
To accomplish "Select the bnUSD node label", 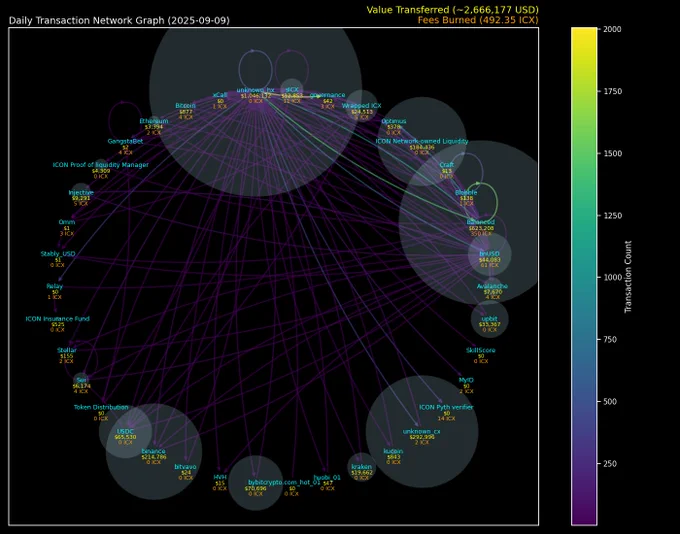I will pyautogui.click(x=489, y=254).
